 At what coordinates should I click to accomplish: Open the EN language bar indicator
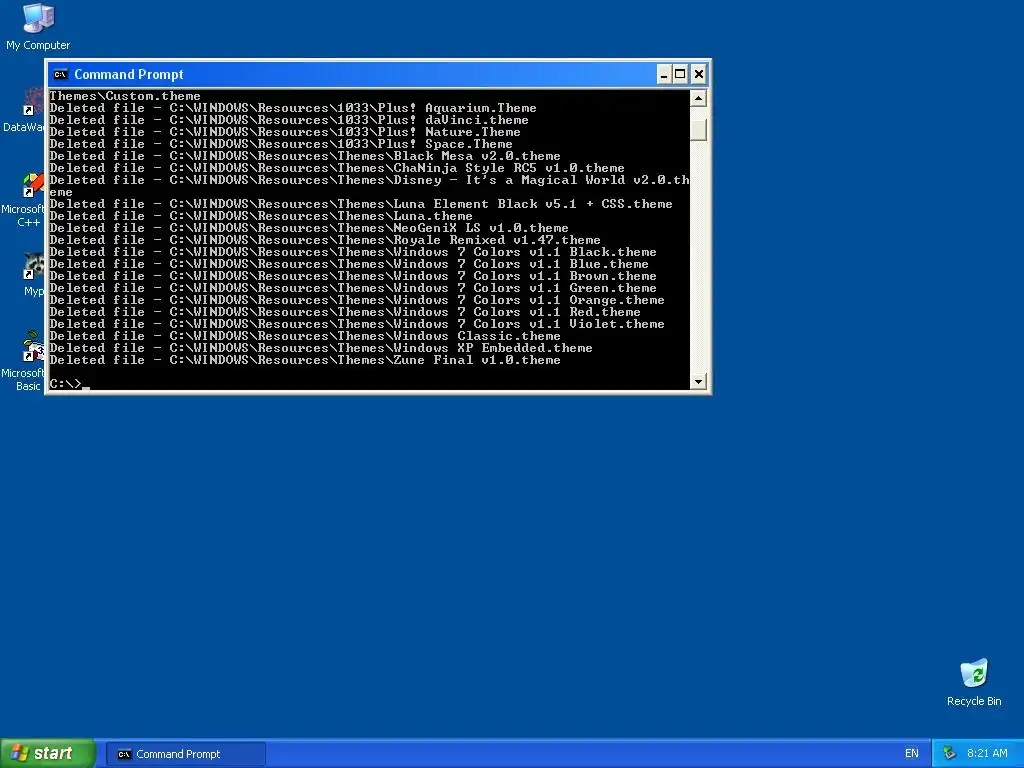point(912,754)
